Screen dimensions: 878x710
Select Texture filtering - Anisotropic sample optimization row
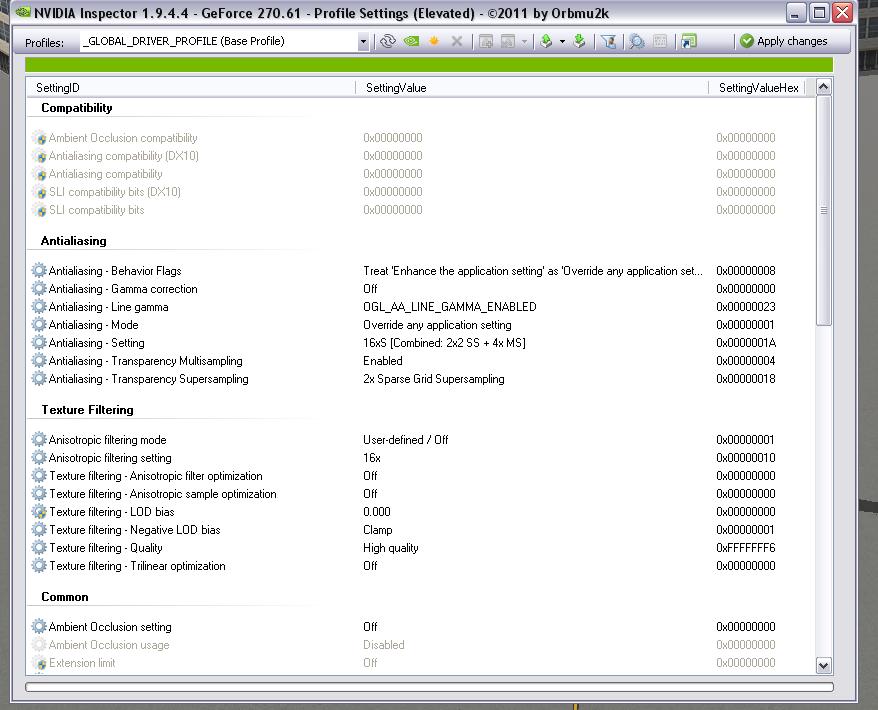pos(420,494)
